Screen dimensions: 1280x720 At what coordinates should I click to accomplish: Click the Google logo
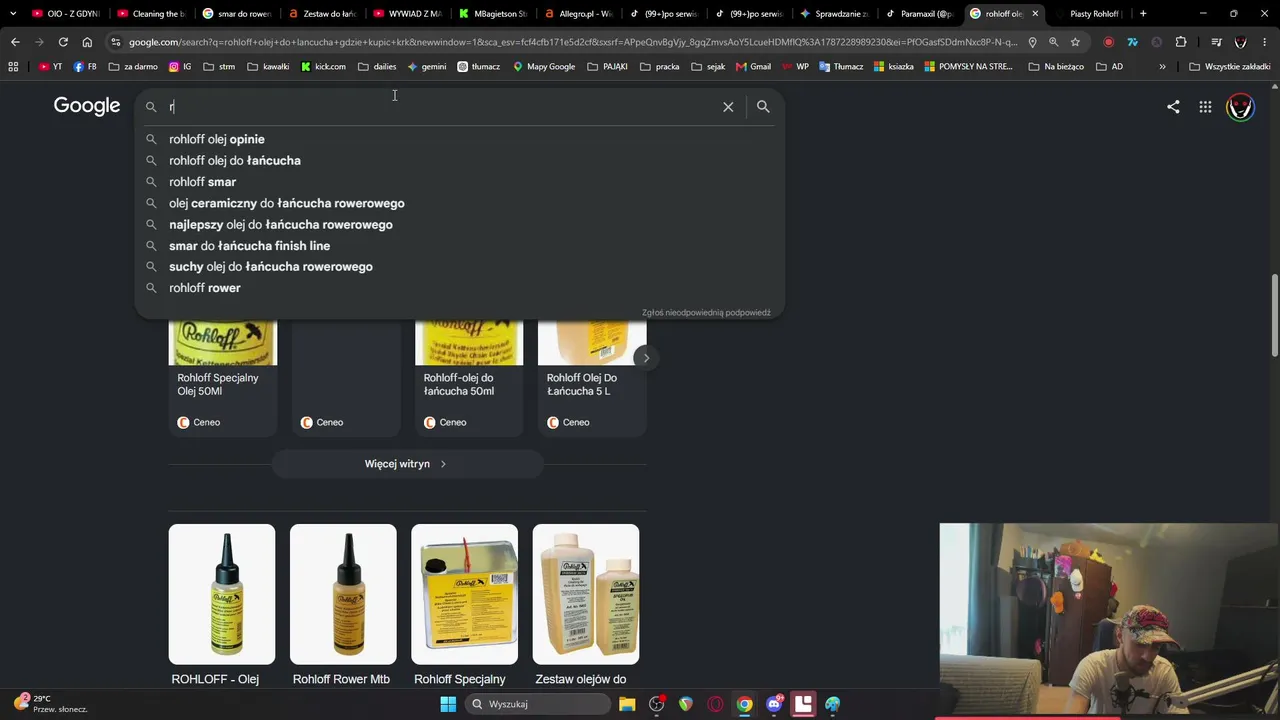point(87,106)
